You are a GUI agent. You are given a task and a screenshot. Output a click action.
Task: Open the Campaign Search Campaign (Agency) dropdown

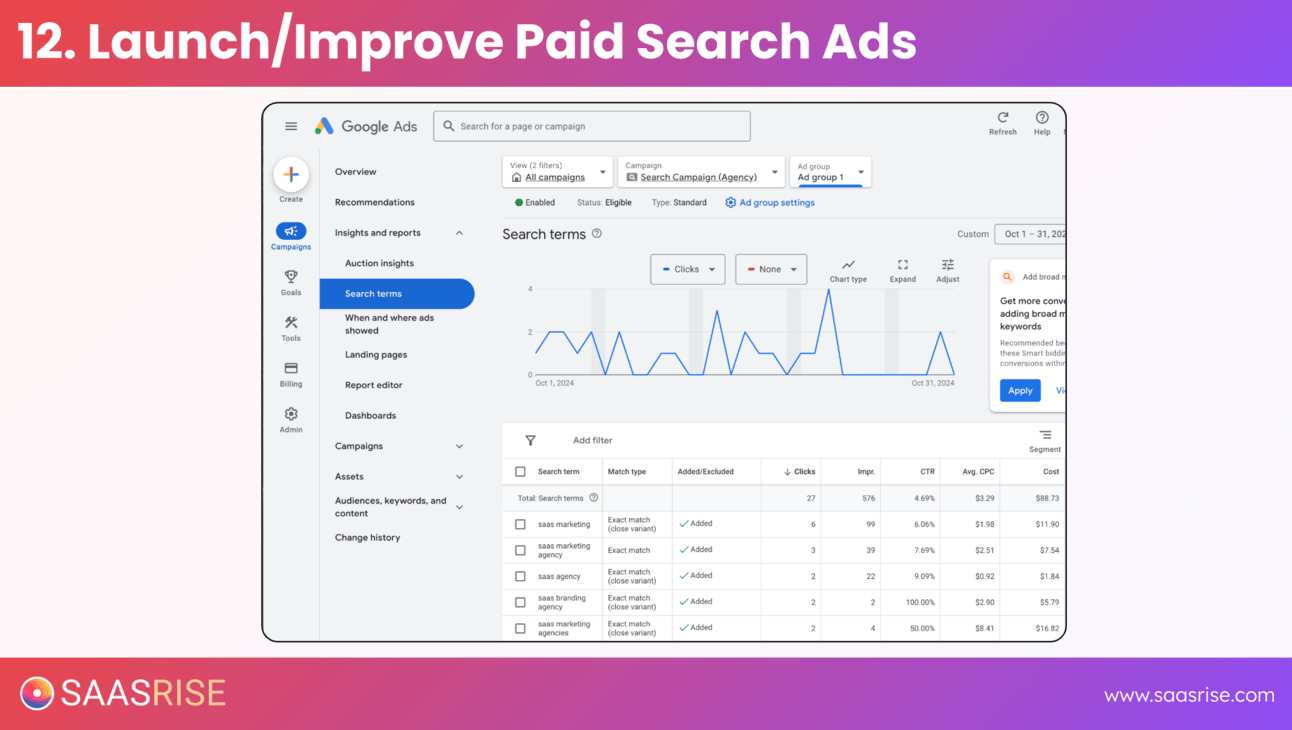pos(701,172)
